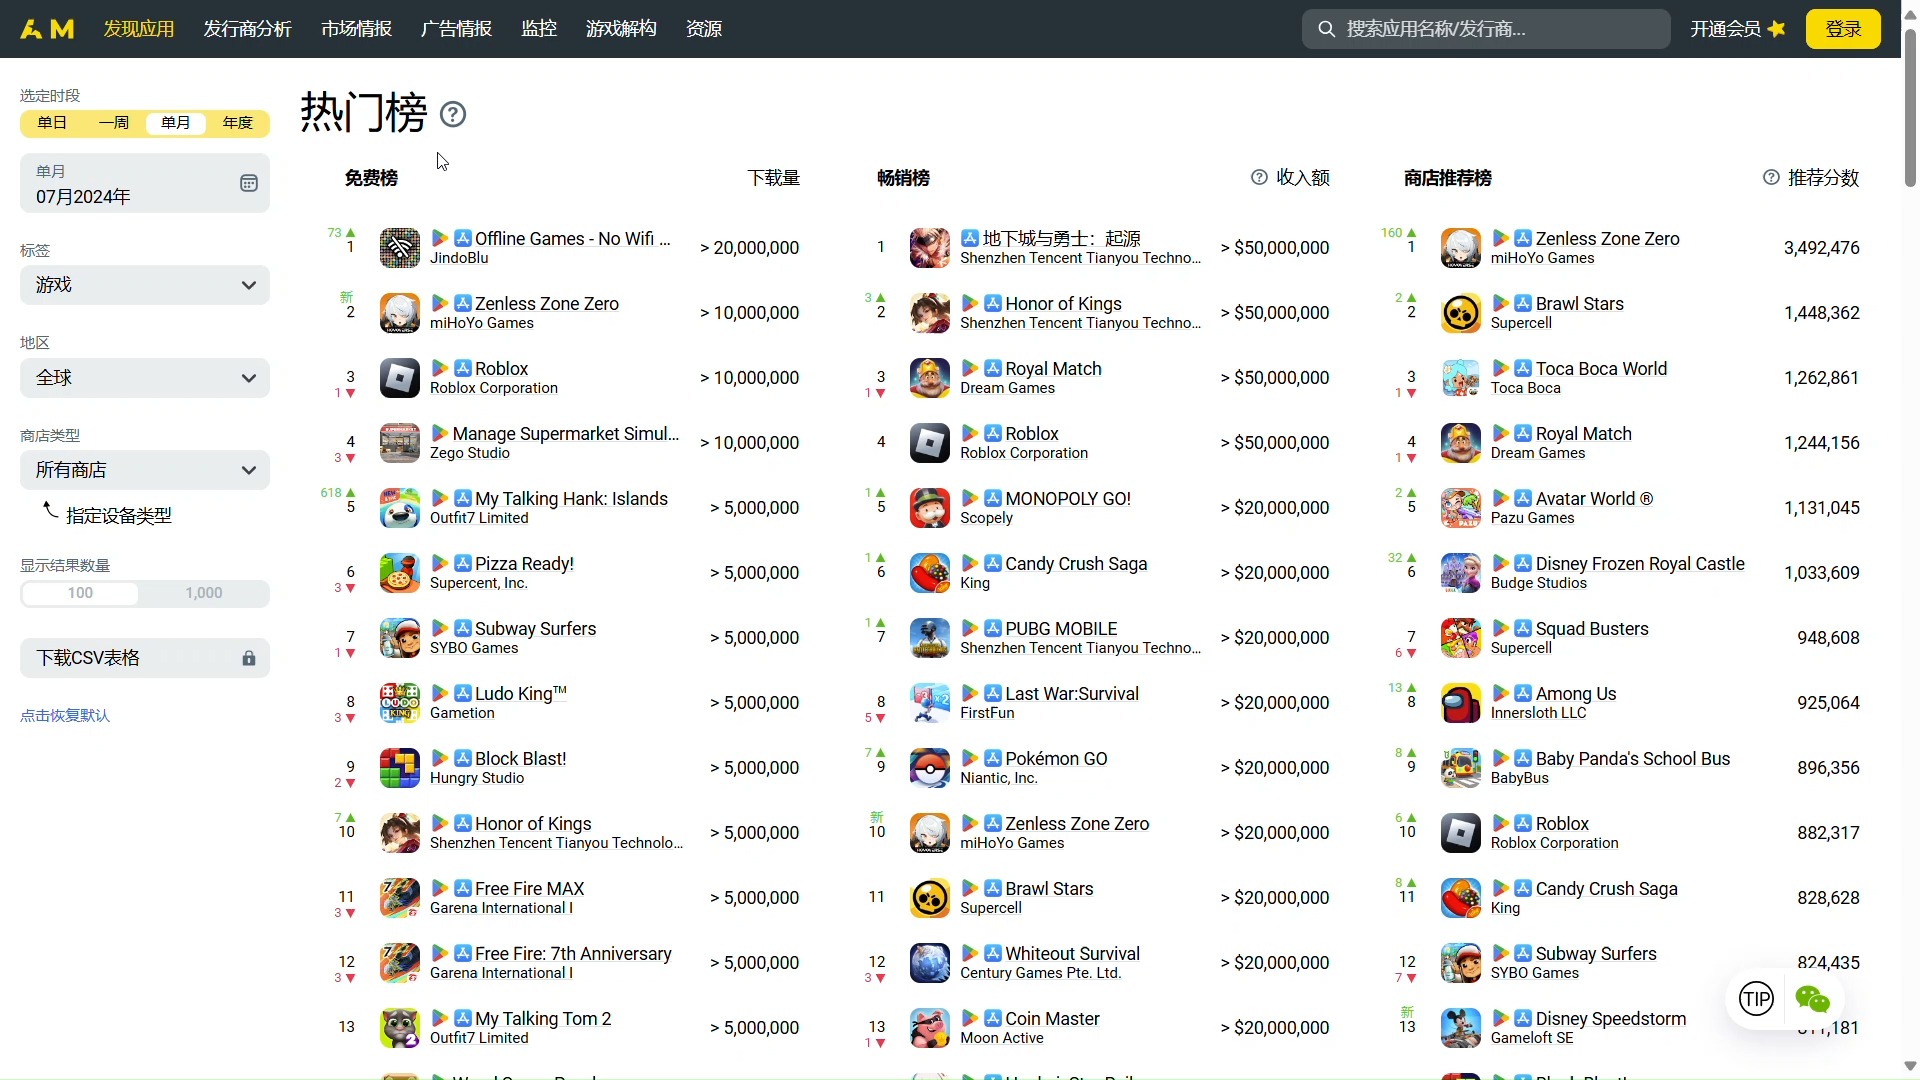Open Subway Surfers link in free chart
1920x1080 pixels.
coord(536,628)
